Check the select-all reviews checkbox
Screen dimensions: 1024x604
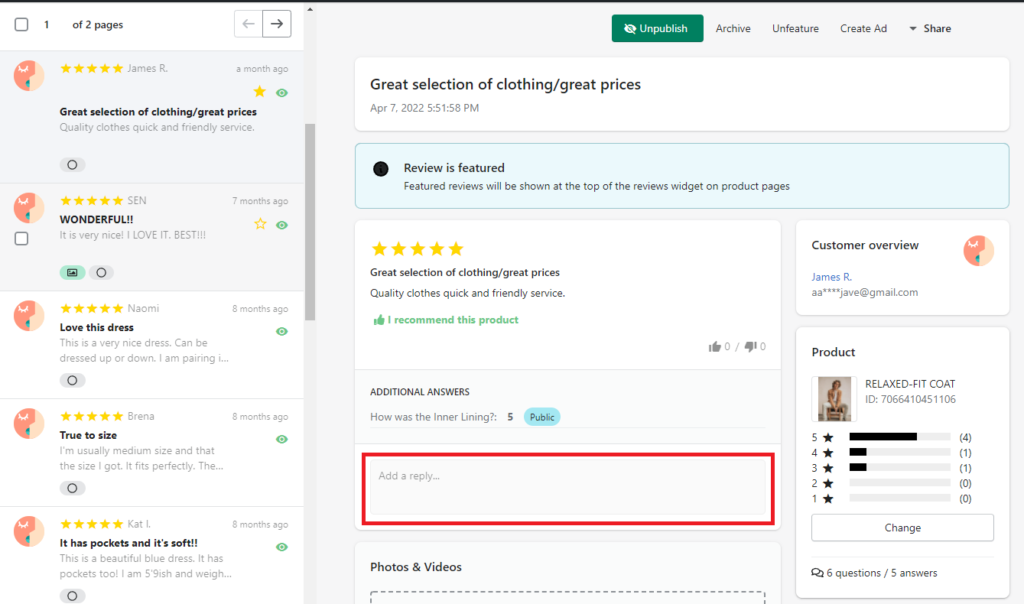point(21,24)
